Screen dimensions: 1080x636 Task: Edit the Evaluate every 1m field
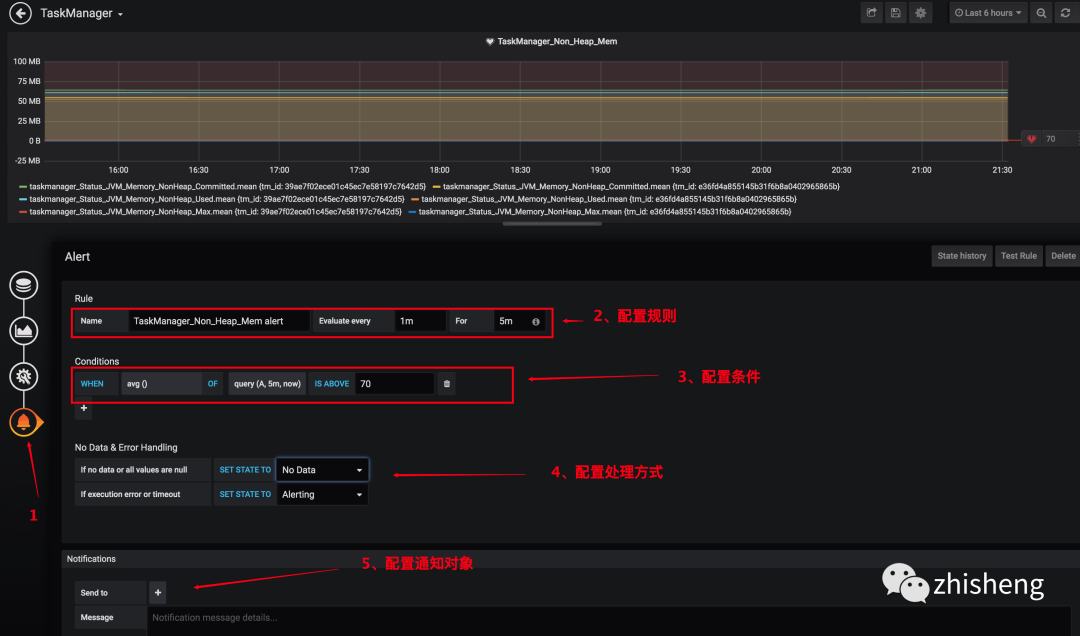419,321
